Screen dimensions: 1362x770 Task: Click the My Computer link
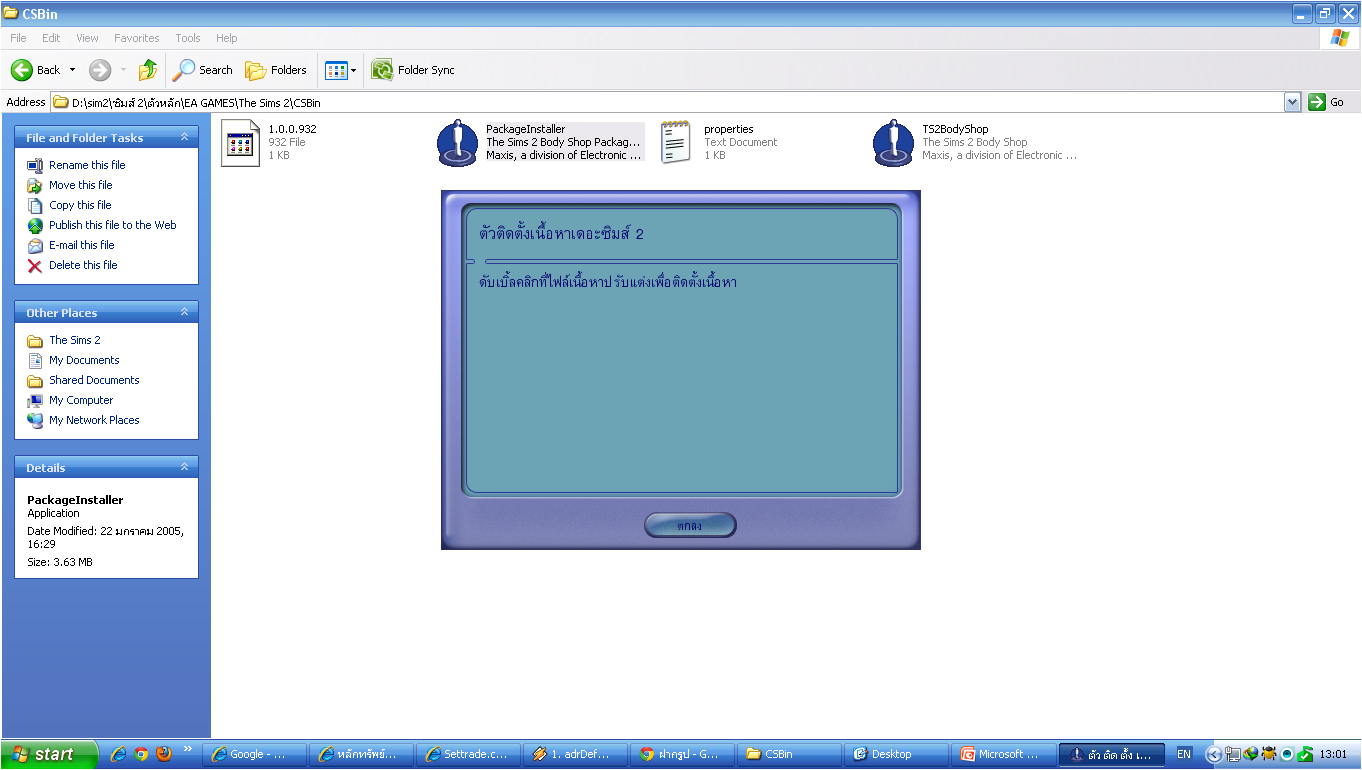[x=81, y=400]
